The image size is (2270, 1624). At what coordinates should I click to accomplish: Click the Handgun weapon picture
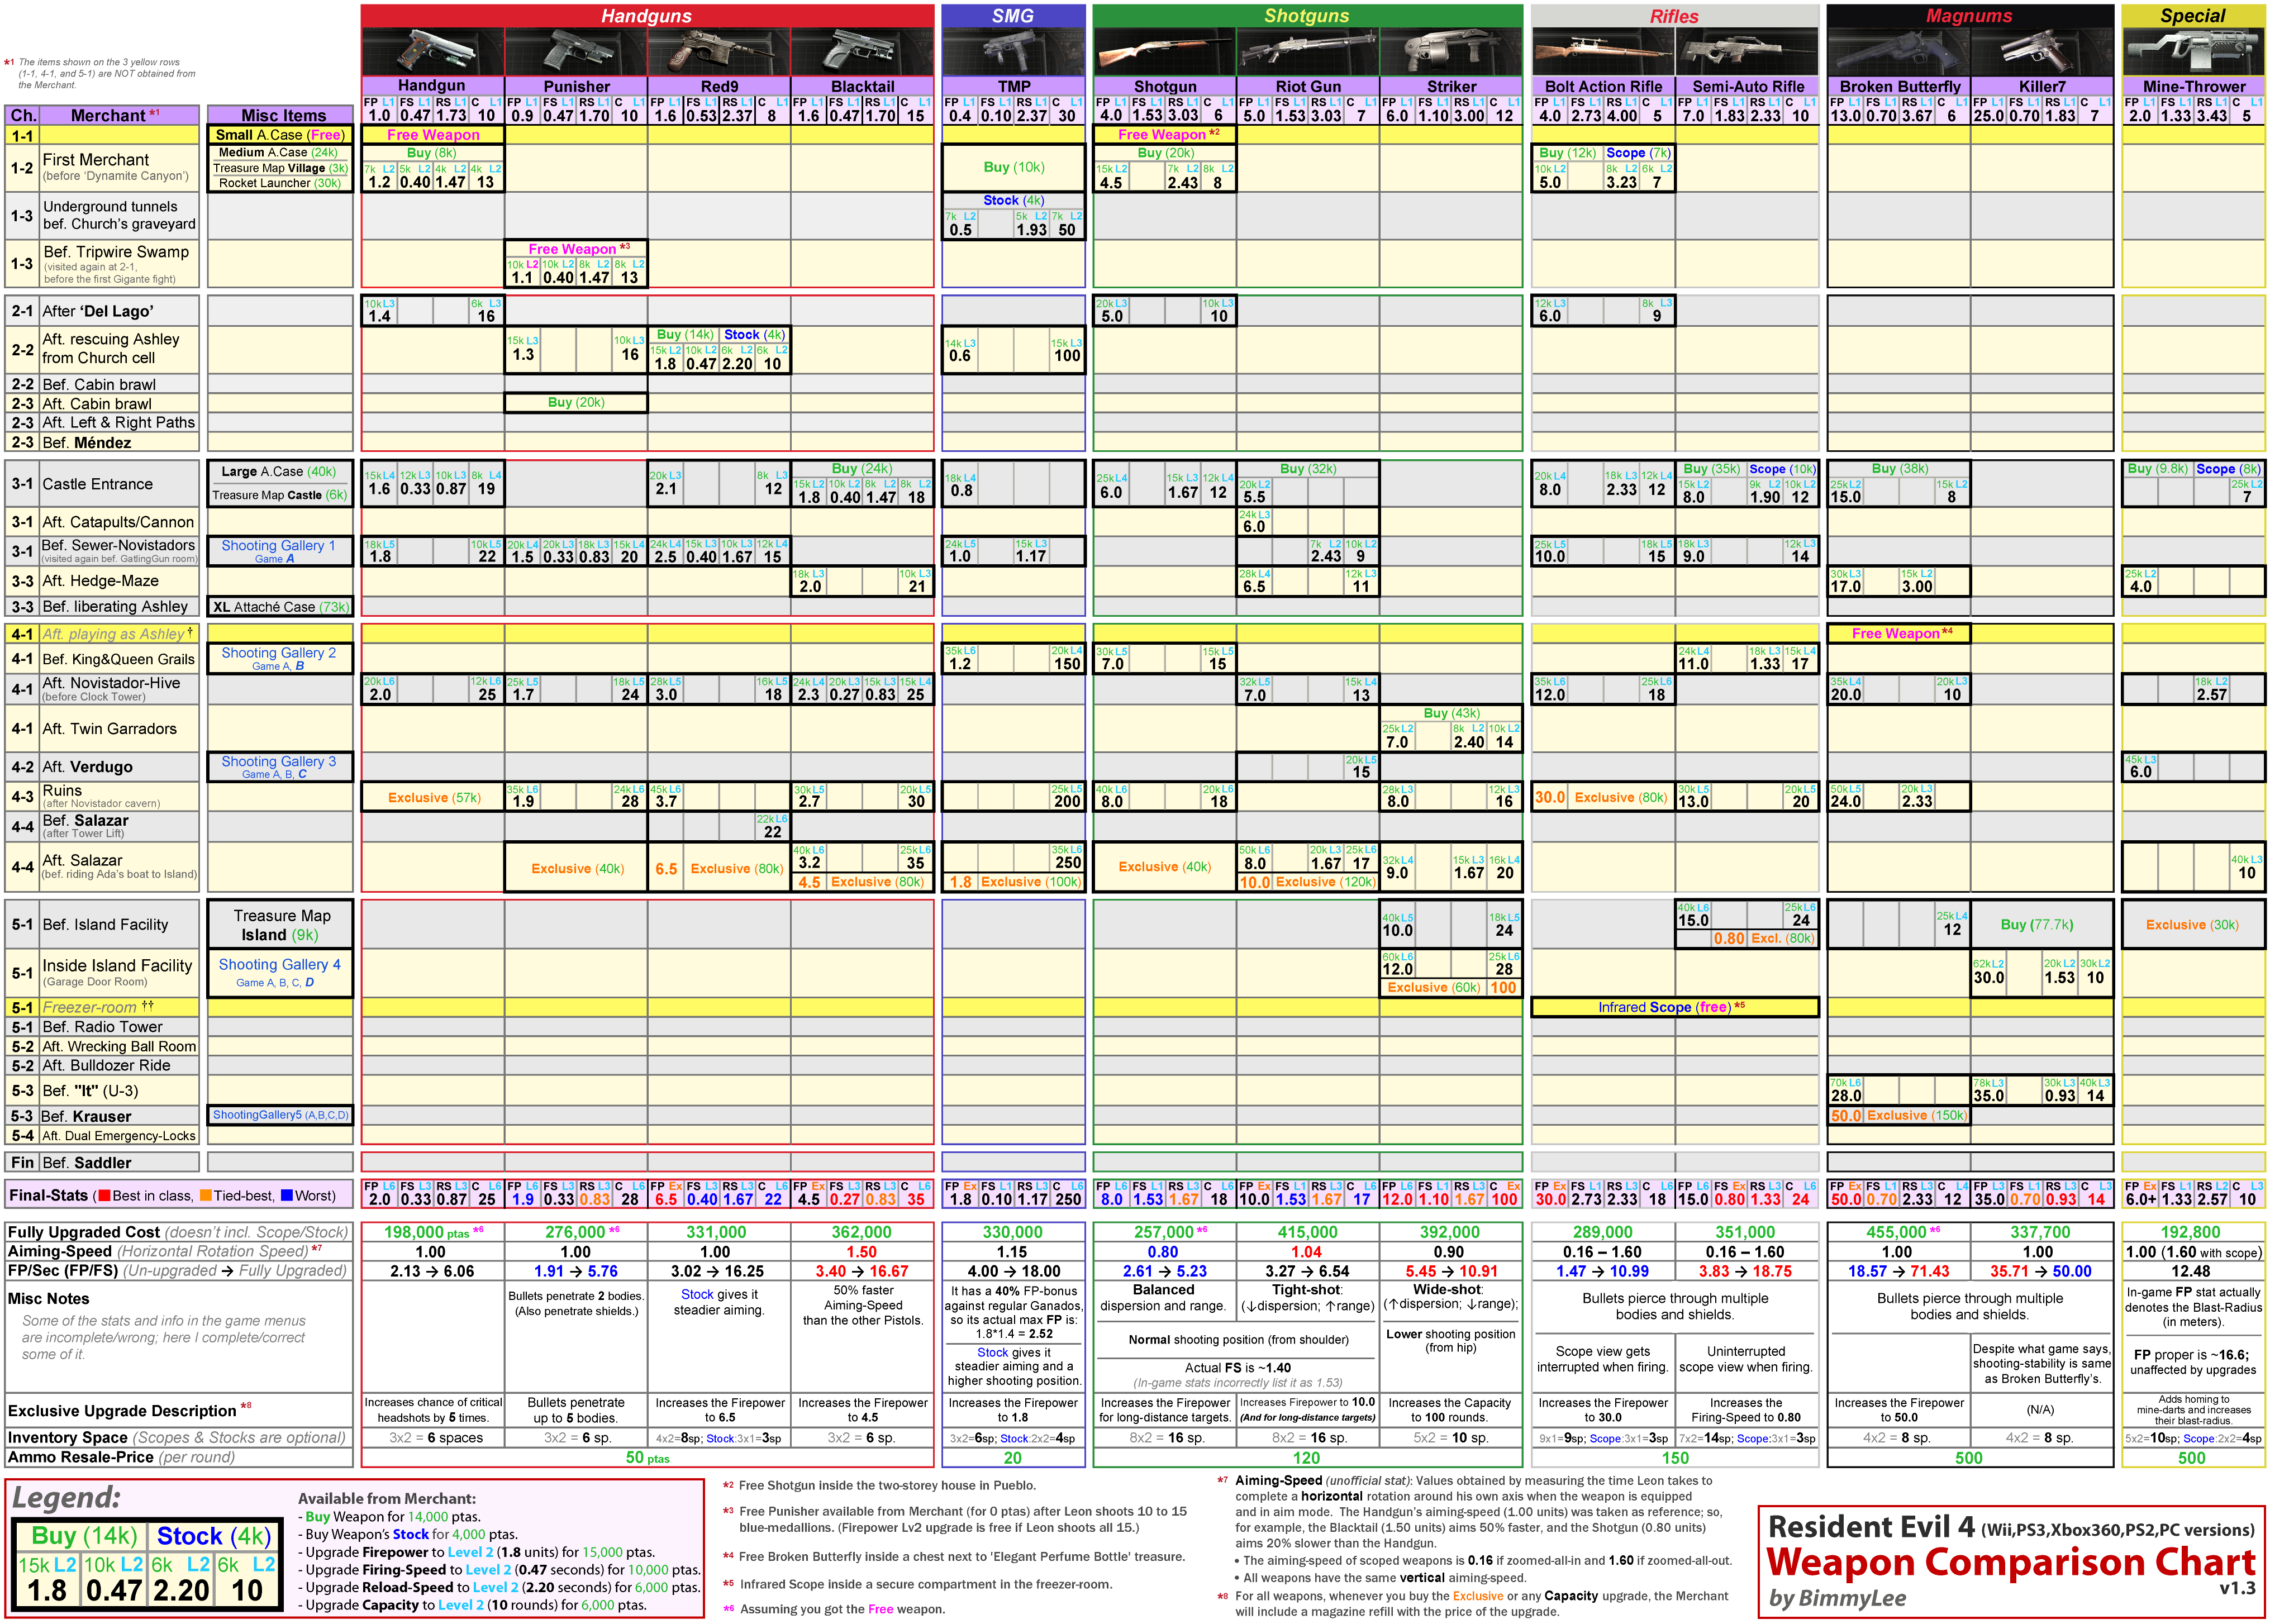(432, 52)
